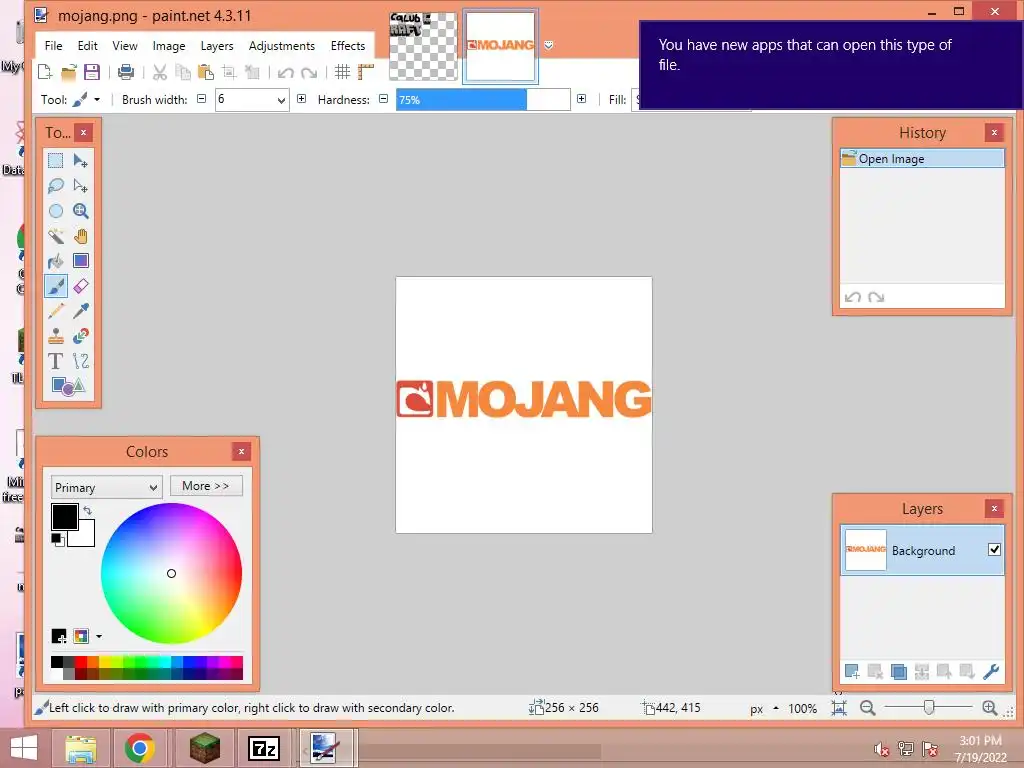Viewport: 1024px width, 768px height.
Task: Click the primary black color swatch
Action: (x=64, y=516)
